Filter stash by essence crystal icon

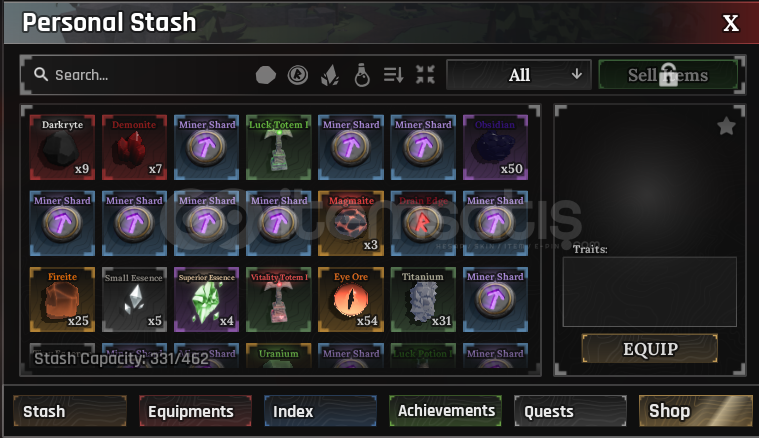330,75
